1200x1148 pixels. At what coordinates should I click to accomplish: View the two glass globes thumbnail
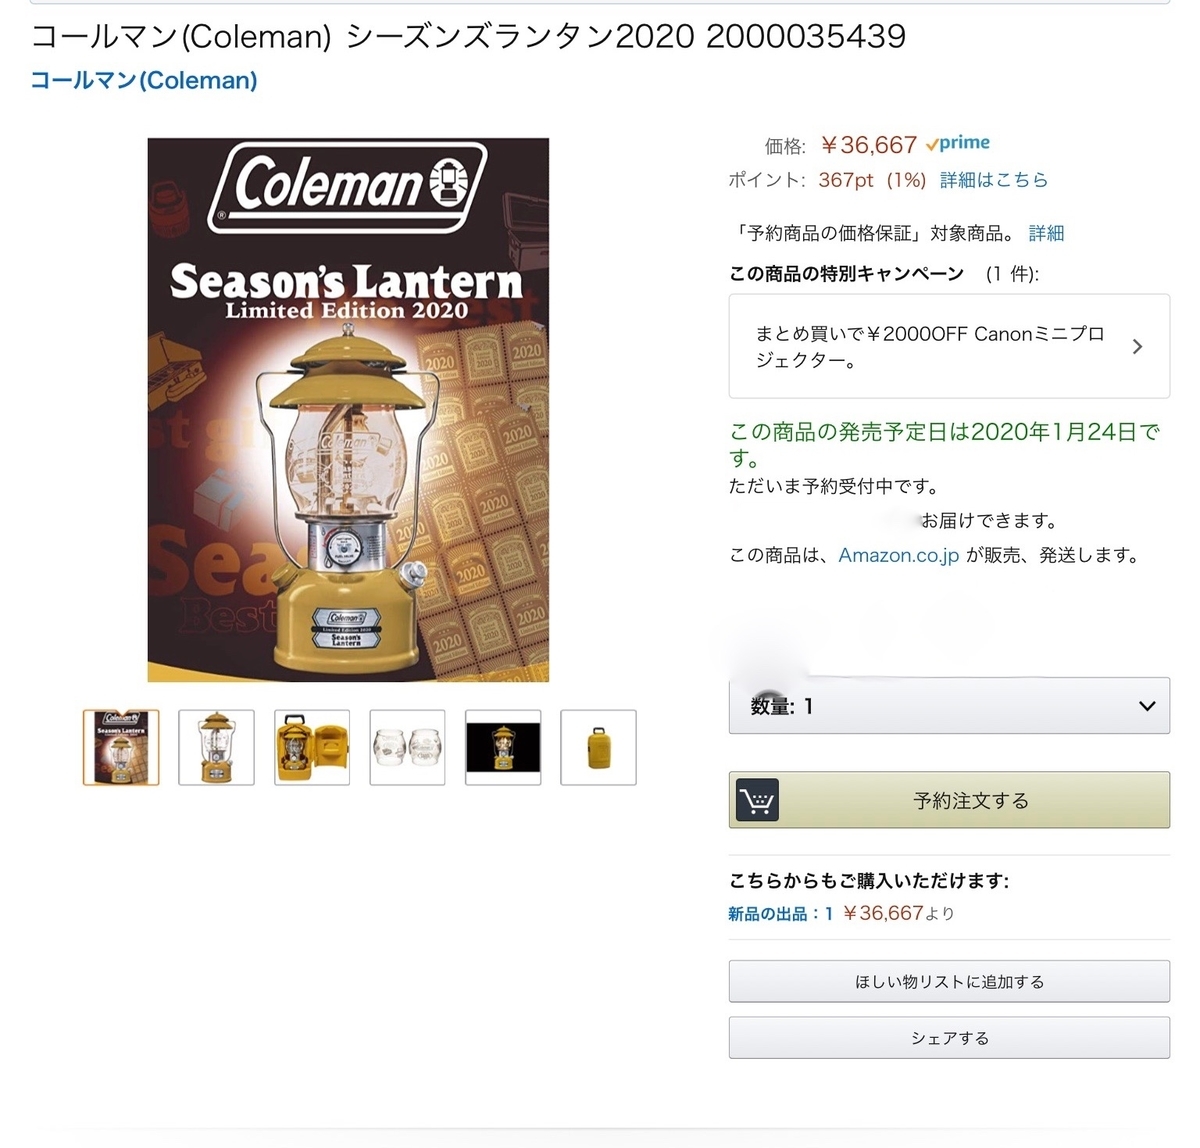pos(407,747)
